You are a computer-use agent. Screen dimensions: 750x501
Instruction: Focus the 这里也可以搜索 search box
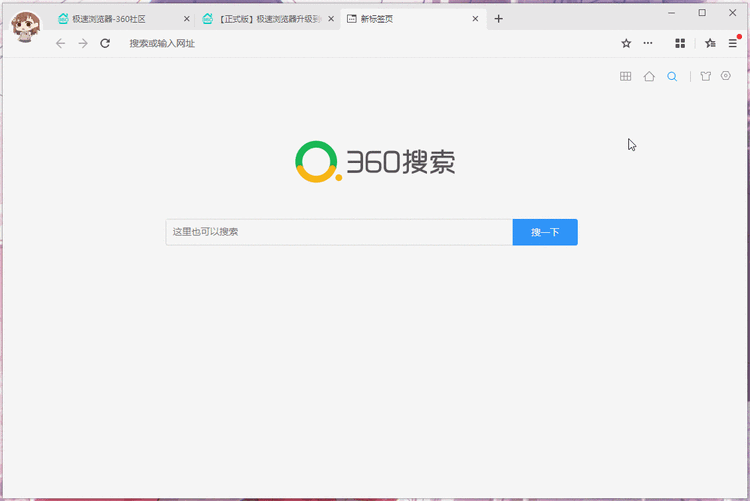coord(339,232)
